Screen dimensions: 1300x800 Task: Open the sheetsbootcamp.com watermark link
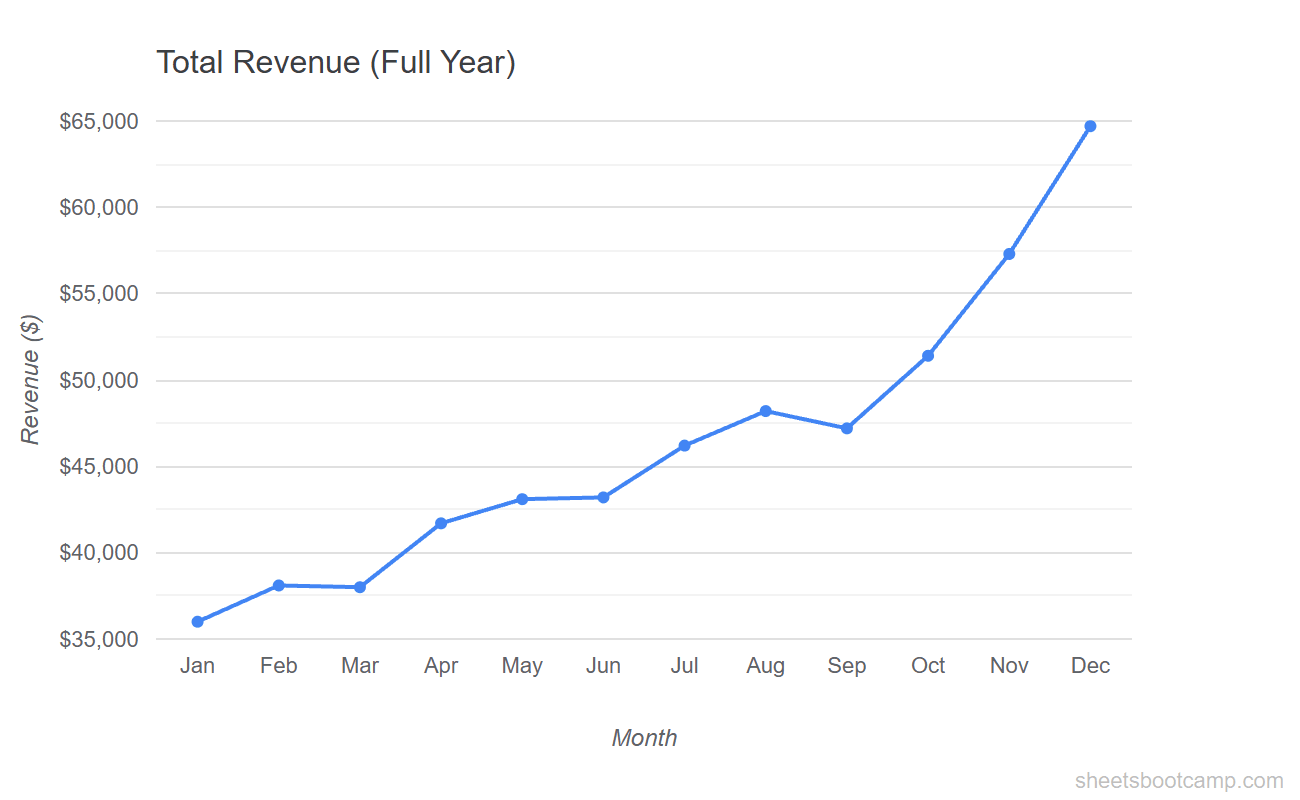coord(1176,782)
